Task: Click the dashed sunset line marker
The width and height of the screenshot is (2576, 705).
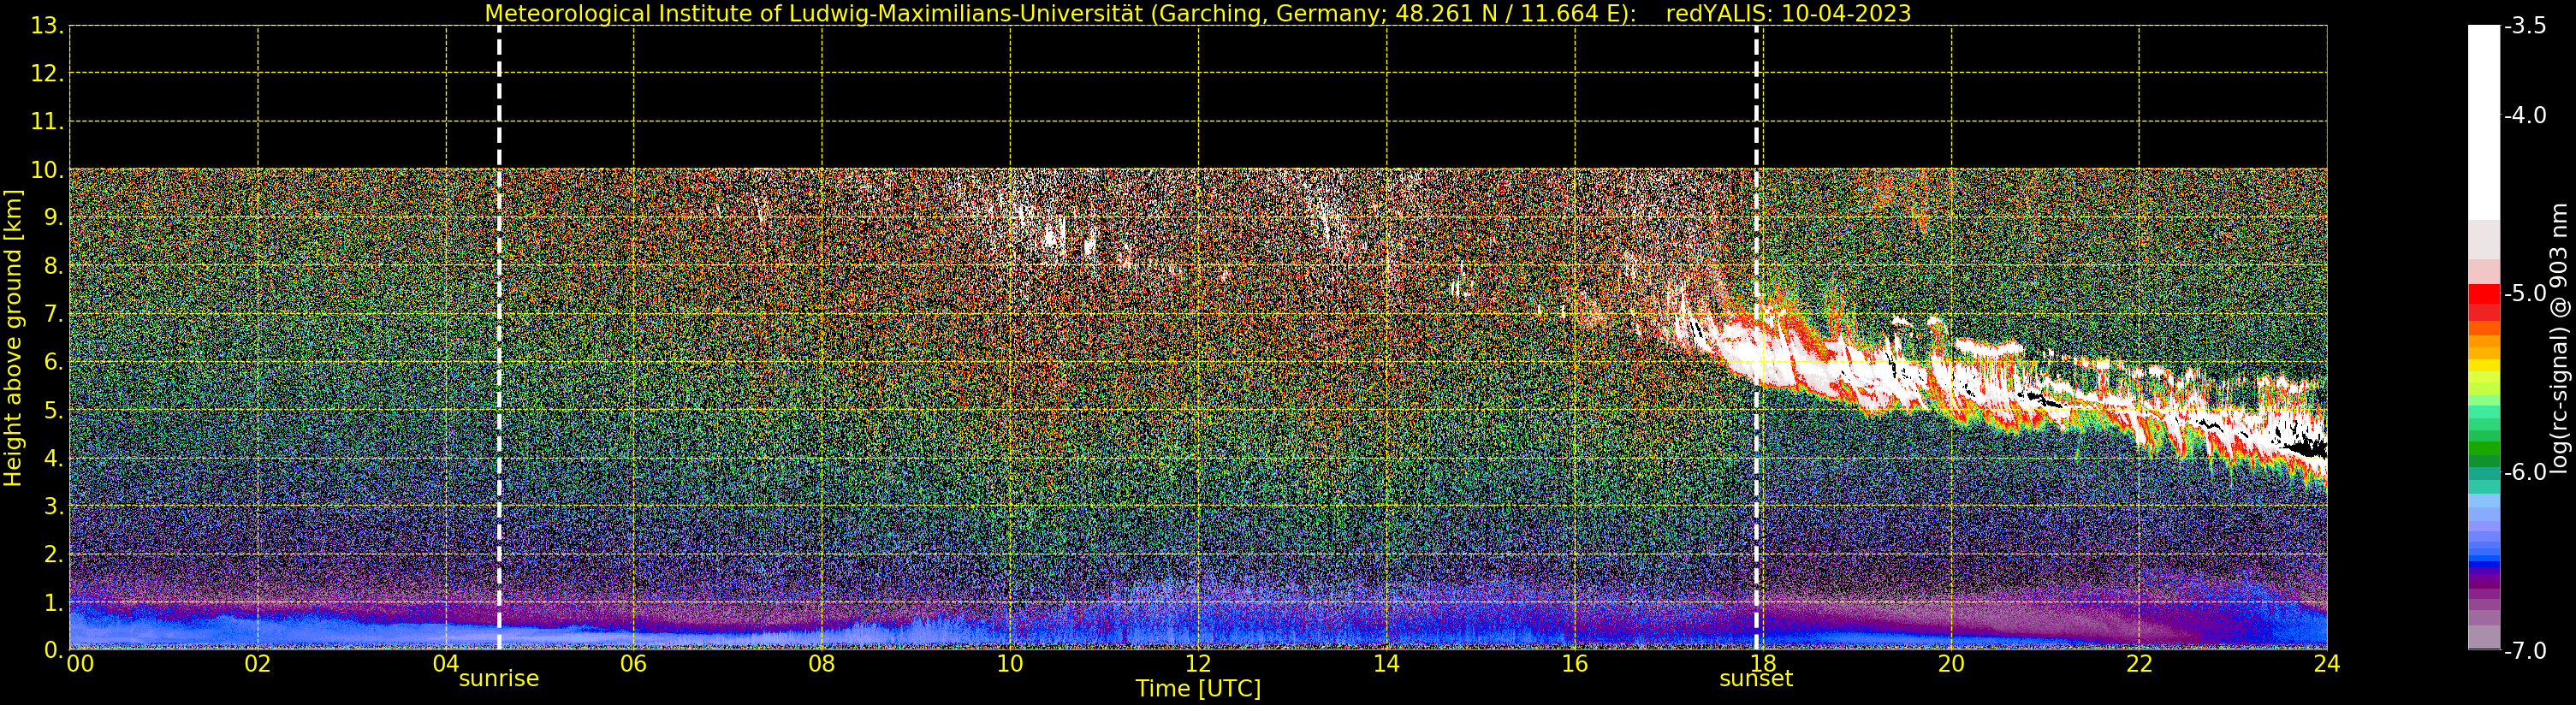Action: tap(1756, 338)
